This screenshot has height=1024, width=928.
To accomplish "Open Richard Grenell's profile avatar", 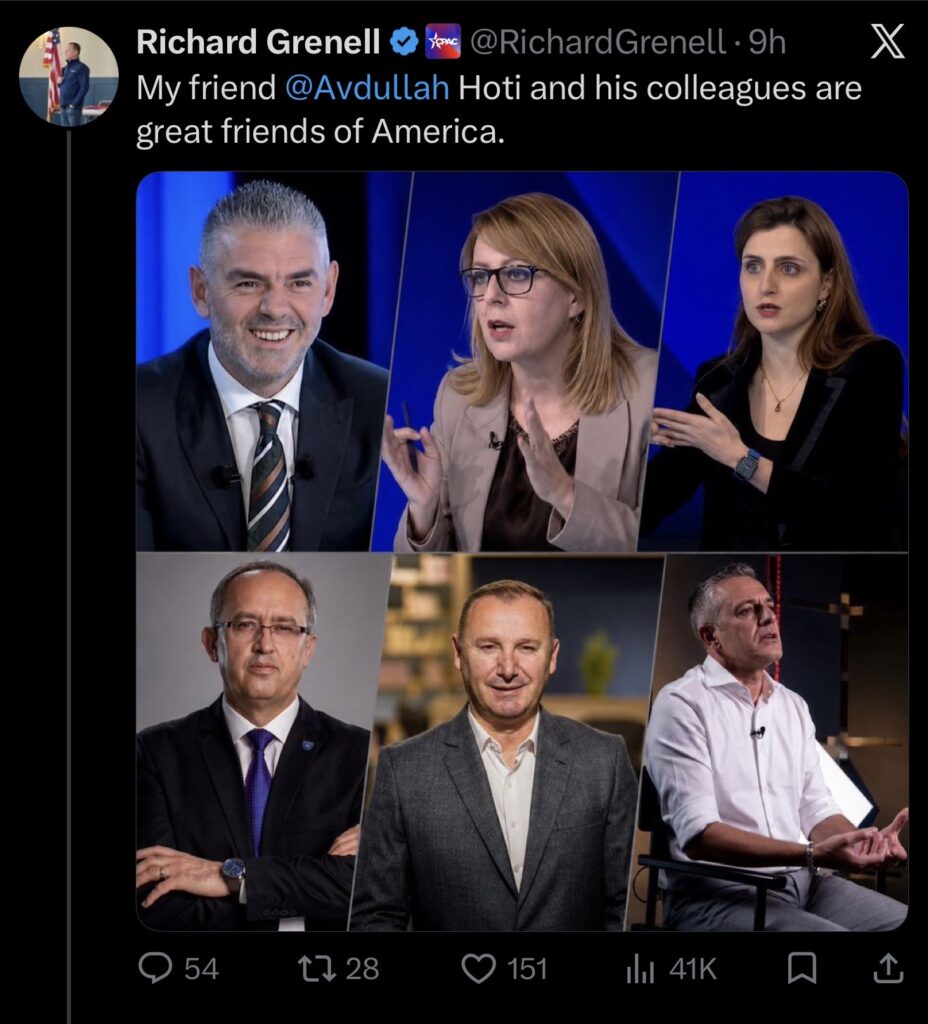I will pos(69,76).
